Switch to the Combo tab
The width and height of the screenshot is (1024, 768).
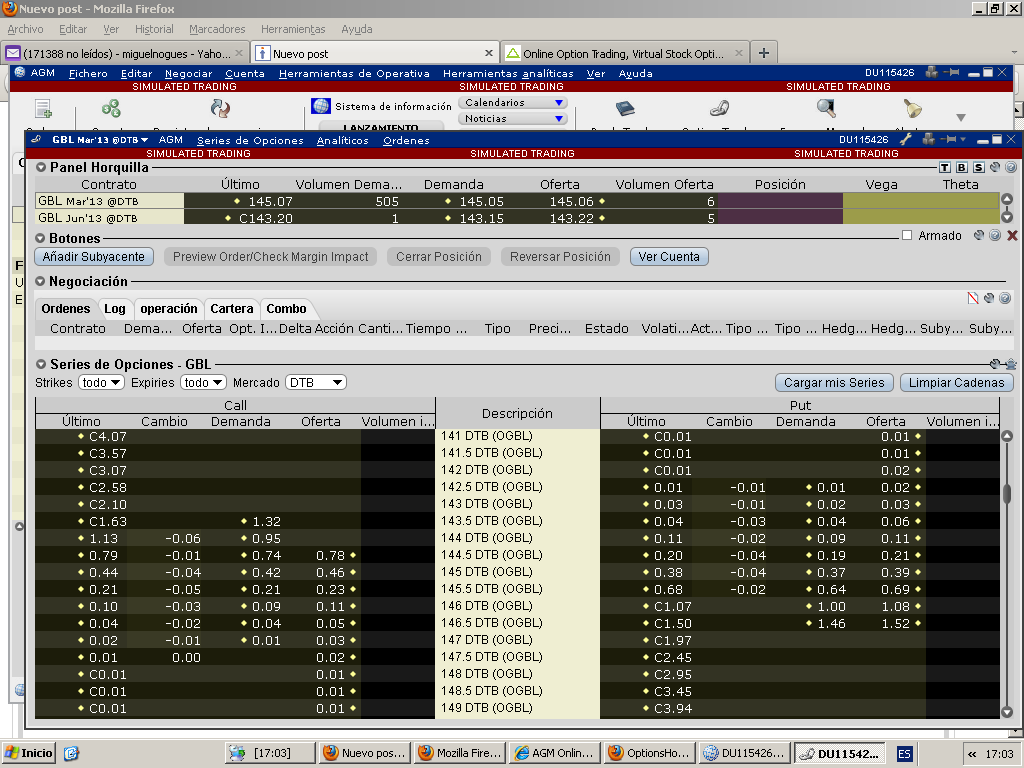pyautogui.click(x=286, y=309)
